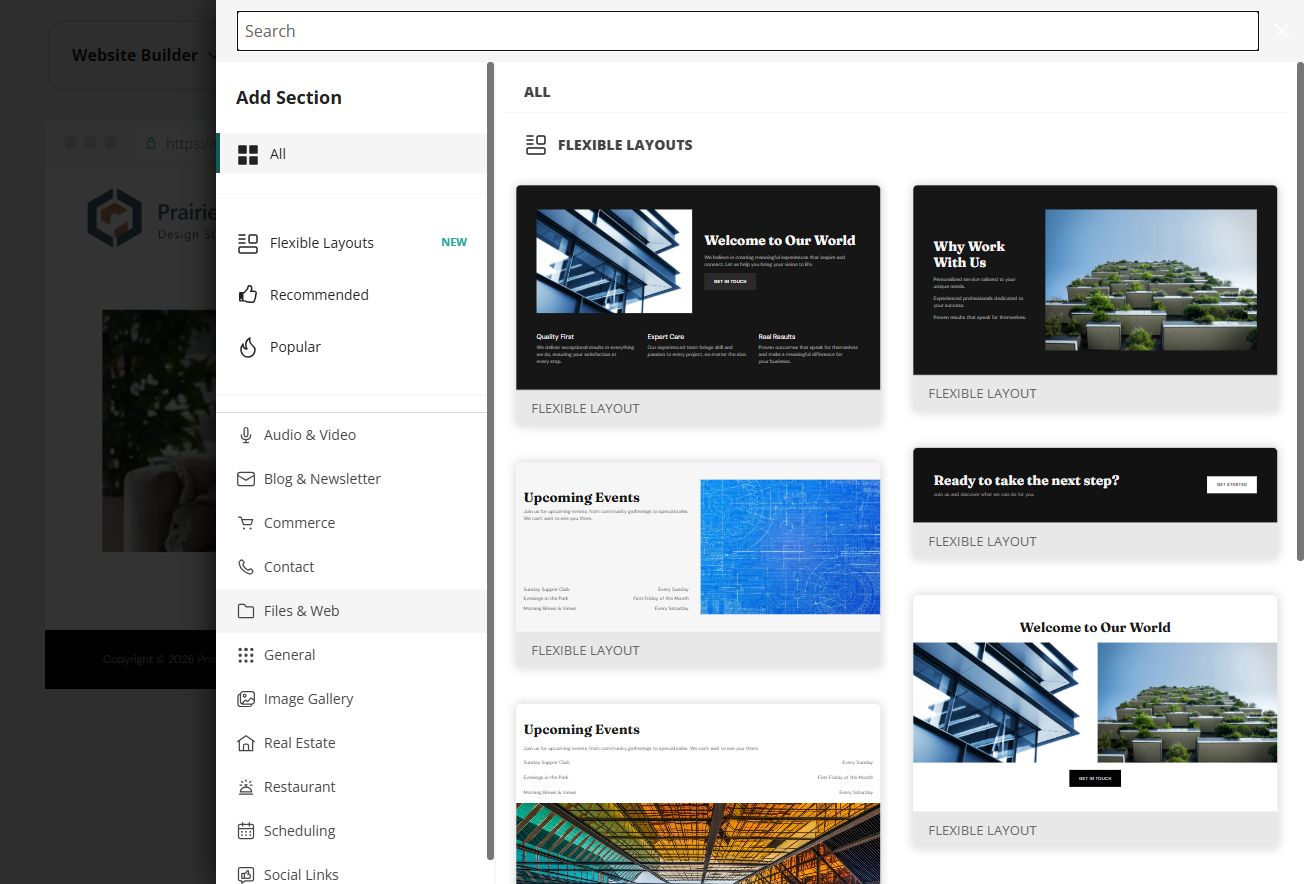Viewport: 1304px width, 884px height.
Task: Click the Add Section heading
Action: pyautogui.click(x=289, y=97)
